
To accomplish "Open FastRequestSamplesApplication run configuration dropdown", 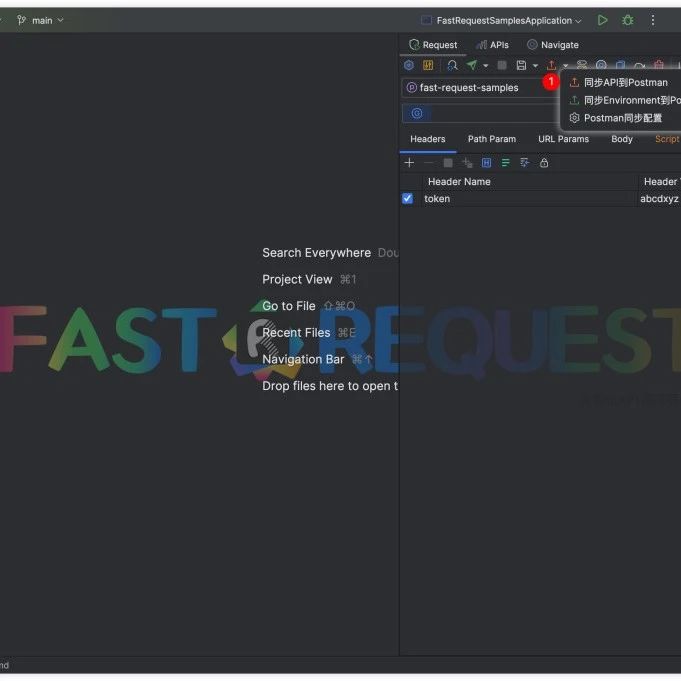I will tap(501, 20).
